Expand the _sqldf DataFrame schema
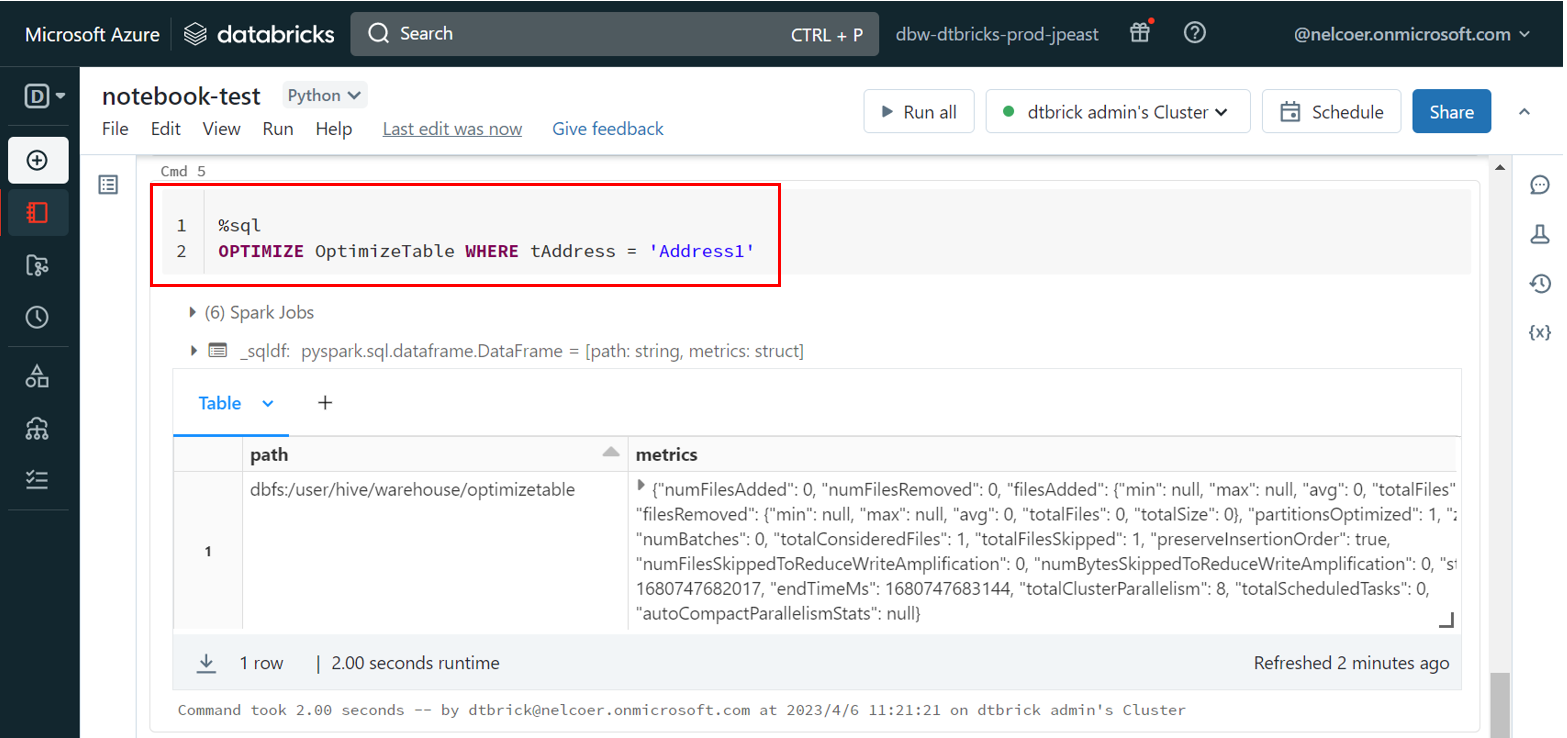This screenshot has height=738, width=1567. coord(193,351)
